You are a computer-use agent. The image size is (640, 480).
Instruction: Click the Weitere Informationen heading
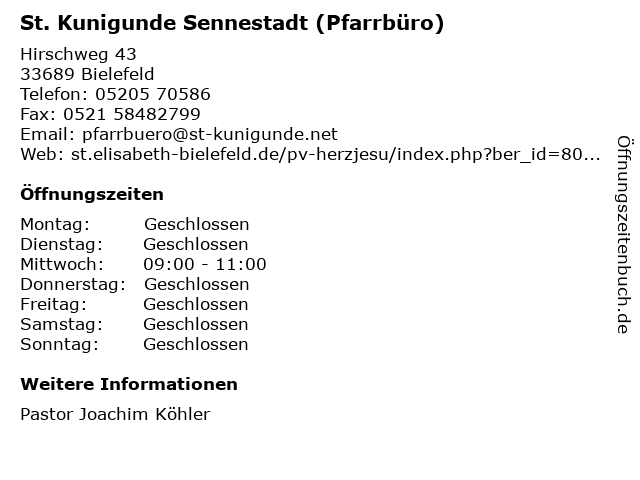tap(129, 384)
